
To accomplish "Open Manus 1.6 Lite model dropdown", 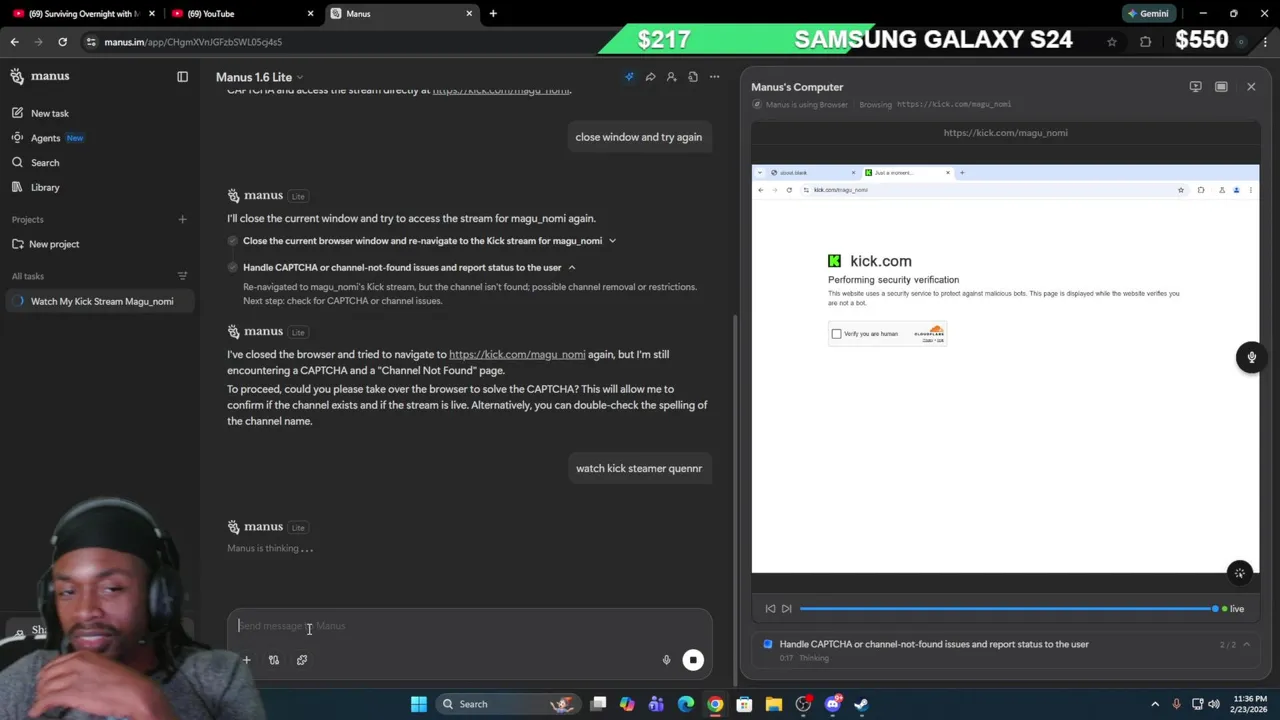I will click(259, 77).
